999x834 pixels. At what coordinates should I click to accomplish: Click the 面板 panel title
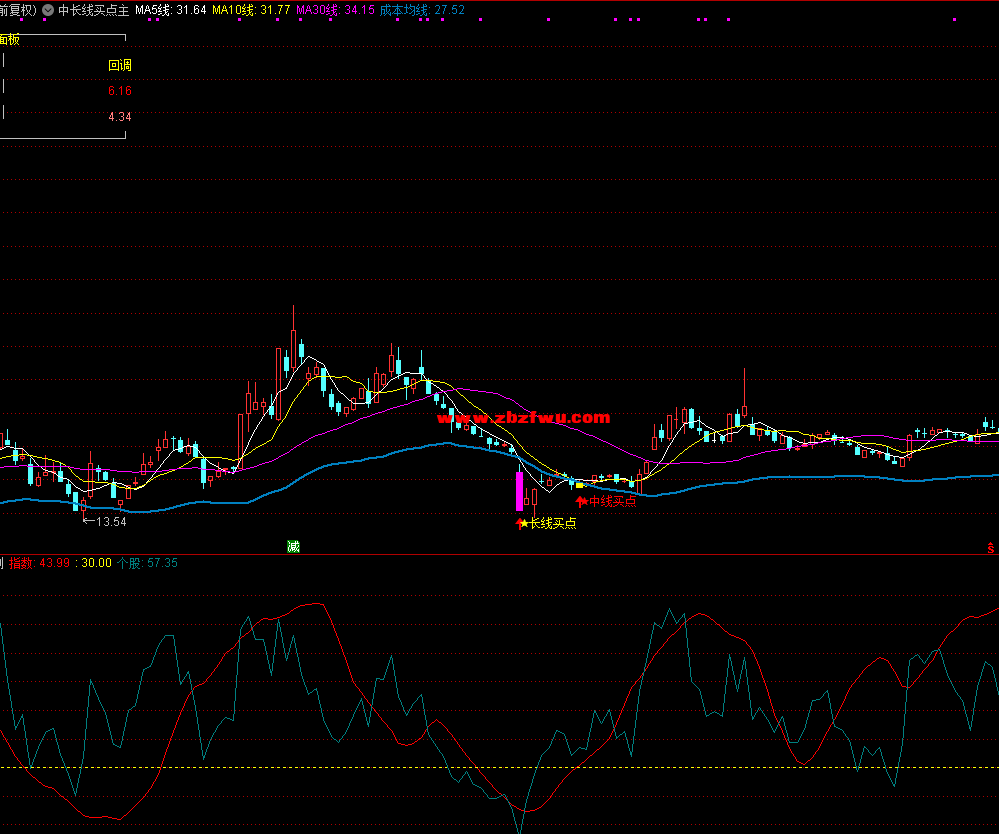pyautogui.click(x=9, y=40)
